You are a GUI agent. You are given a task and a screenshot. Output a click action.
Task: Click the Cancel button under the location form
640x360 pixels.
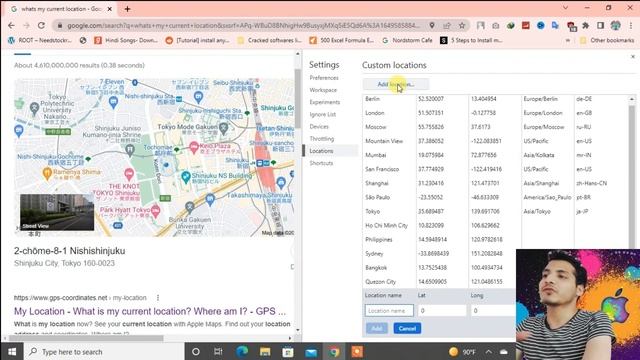pos(407,328)
